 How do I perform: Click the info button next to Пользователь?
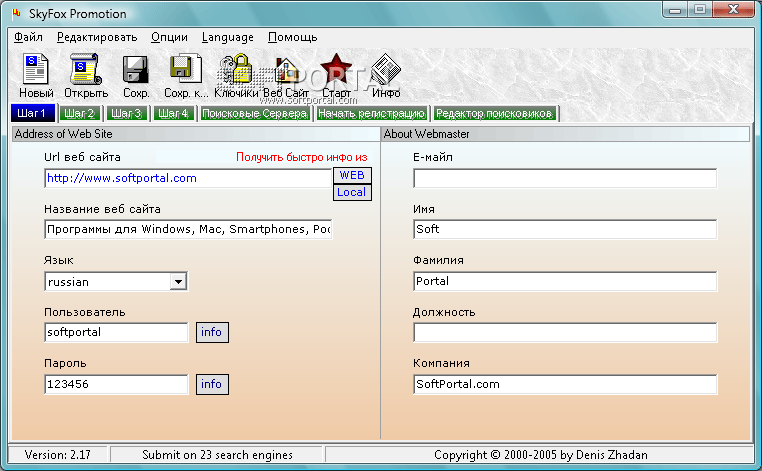(212, 332)
